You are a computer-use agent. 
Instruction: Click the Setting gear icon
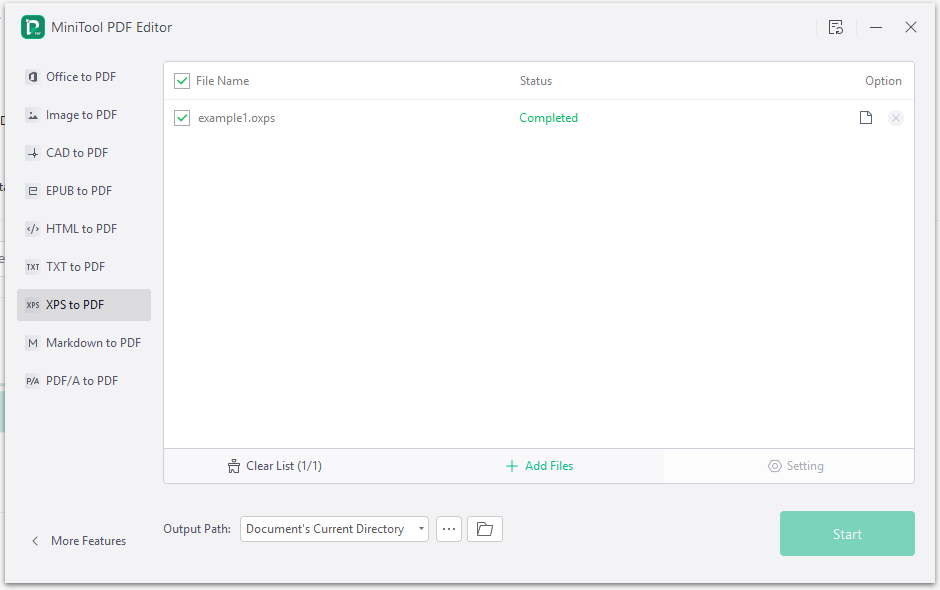(775, 466)
